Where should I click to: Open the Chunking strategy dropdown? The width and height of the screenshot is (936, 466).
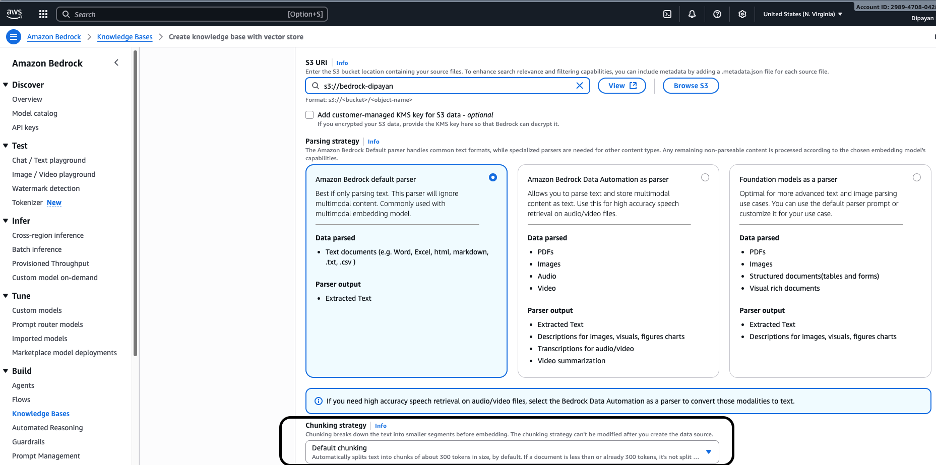[512, 452]
